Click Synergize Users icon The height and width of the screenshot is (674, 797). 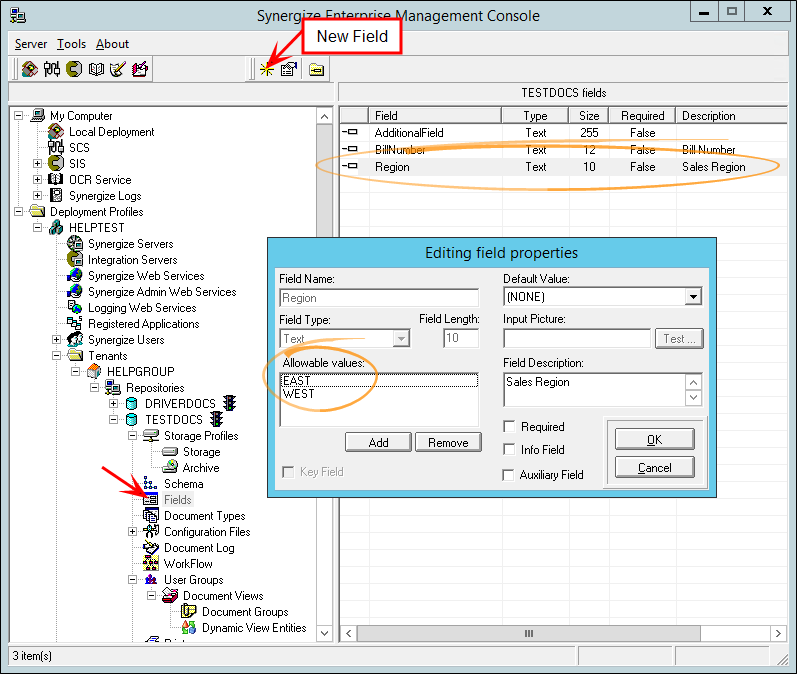point(75,340)
